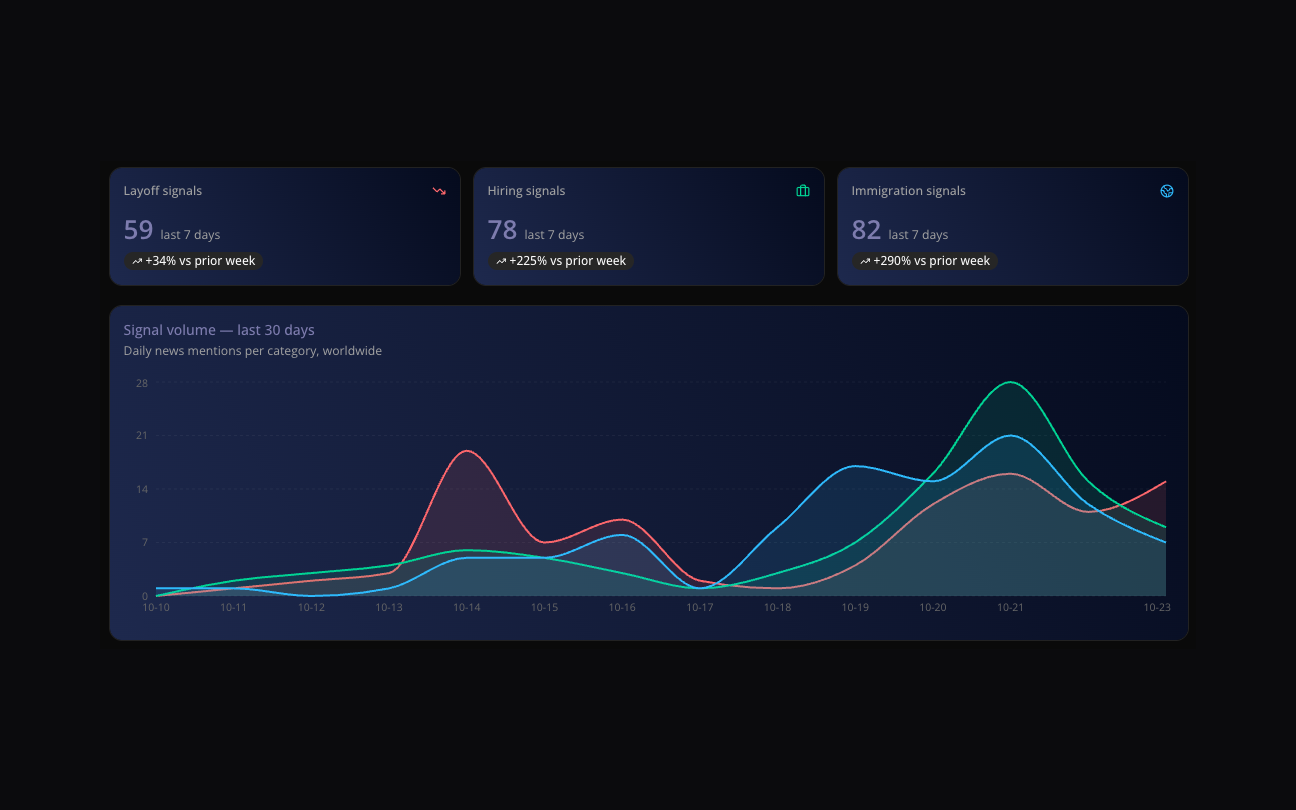Click the 10-11 date axis label
The width and height of the screenshot is (1296, 810).
coord(233,607)
